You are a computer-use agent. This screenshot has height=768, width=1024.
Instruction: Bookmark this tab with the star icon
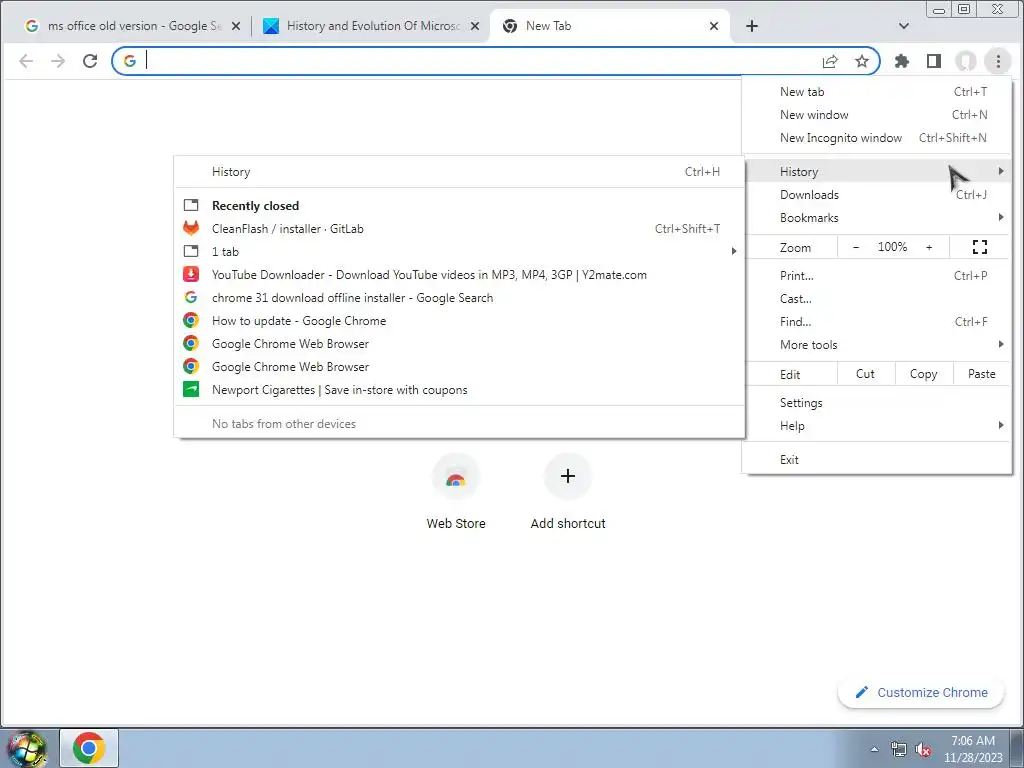point(862,61)
